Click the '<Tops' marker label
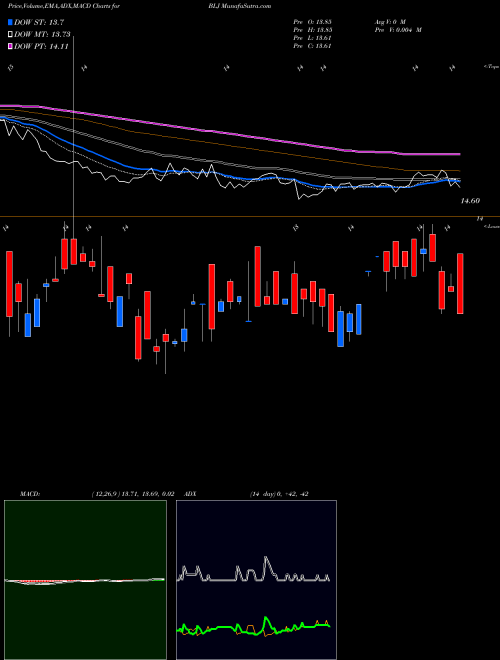This screenshot has width=500, height=660. tap(491, 67)
